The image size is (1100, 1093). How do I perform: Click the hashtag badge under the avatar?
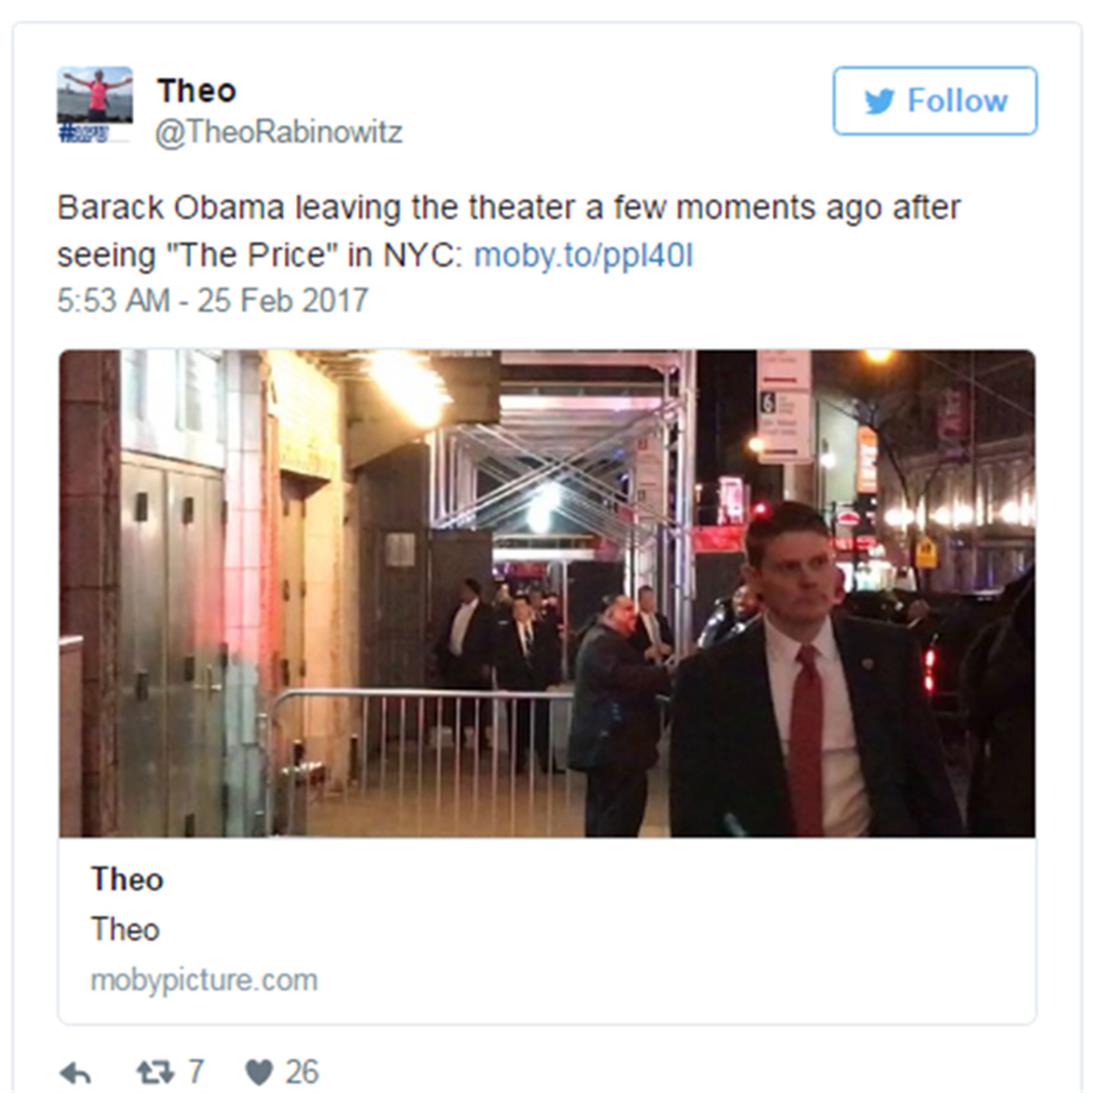tap(84, 133)
